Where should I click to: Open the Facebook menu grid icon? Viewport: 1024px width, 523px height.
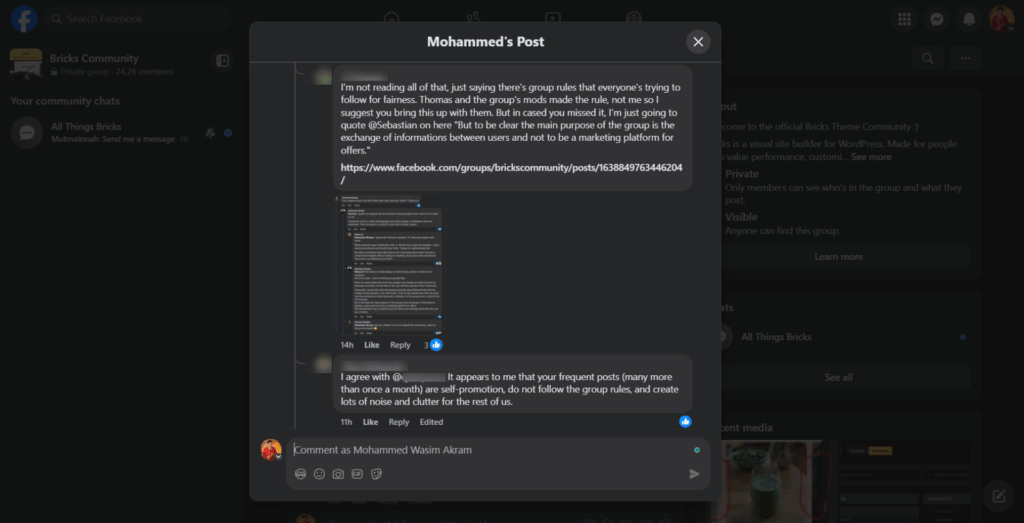click(x=905, y=19)
